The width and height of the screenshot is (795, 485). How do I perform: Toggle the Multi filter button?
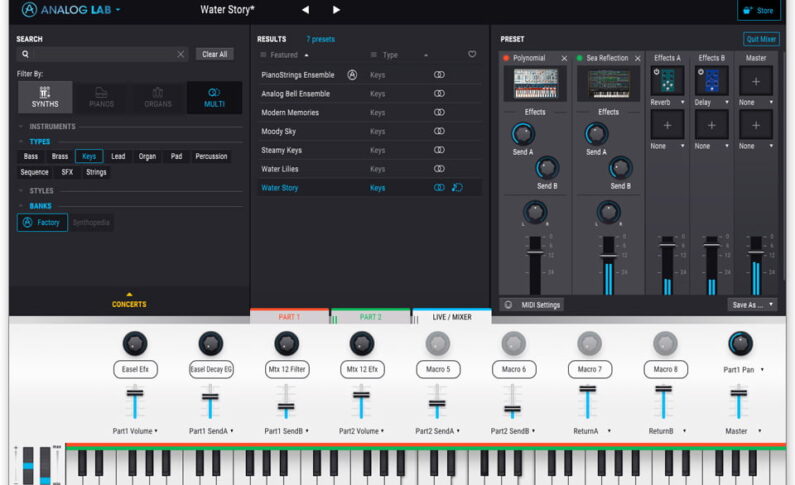click(214, 97)
